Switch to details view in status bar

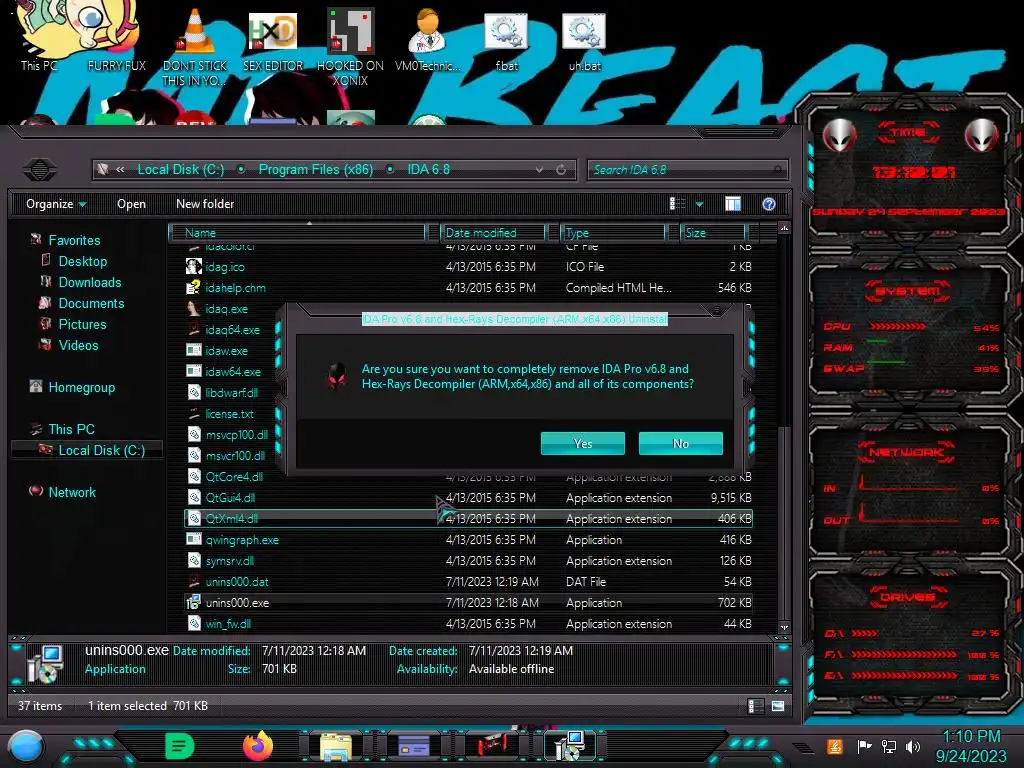pos(755,705)
